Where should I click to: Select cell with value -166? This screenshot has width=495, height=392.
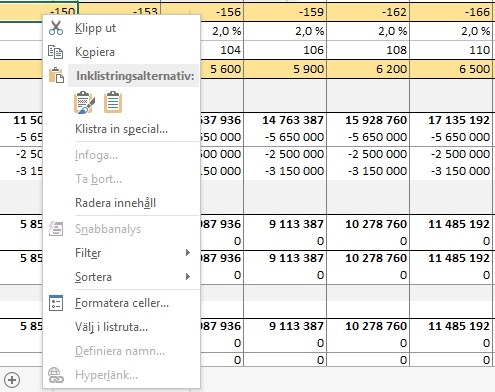(x=452, y=12)
